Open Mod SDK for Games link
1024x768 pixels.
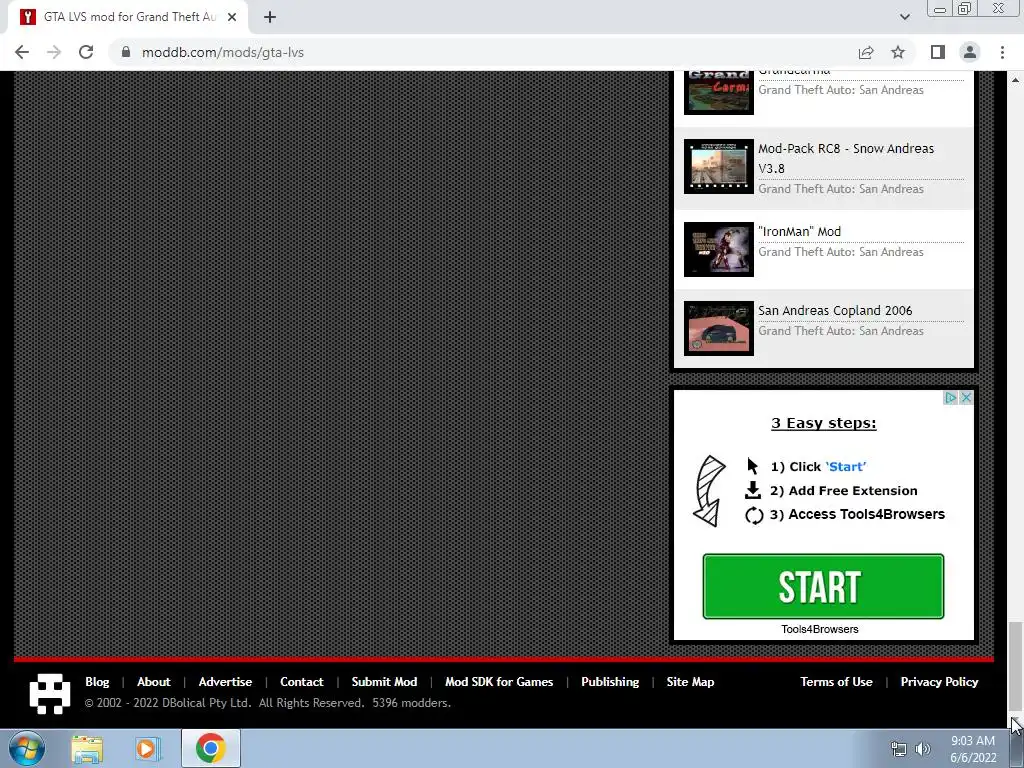click(499, 682)
